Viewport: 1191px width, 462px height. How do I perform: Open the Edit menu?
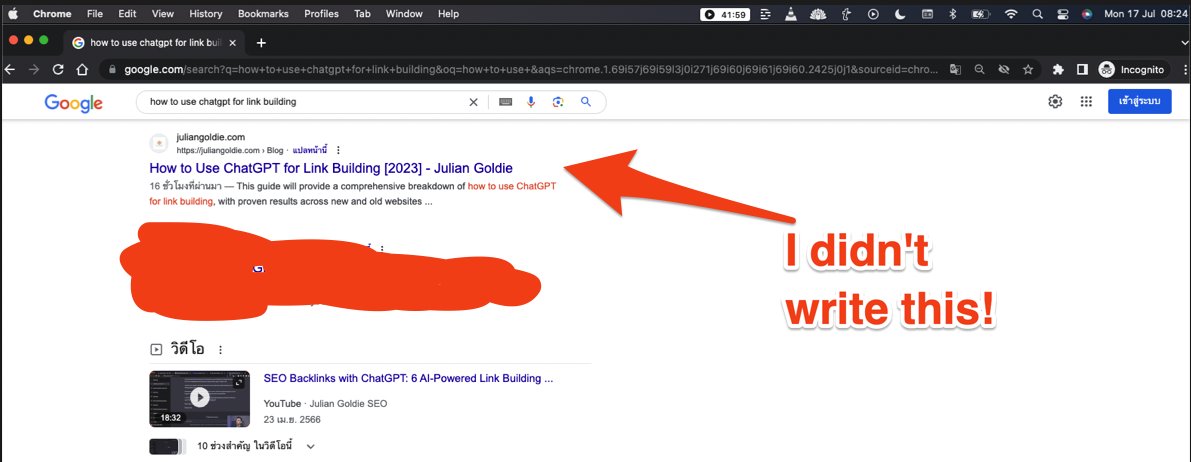click(x=128, y=14)
